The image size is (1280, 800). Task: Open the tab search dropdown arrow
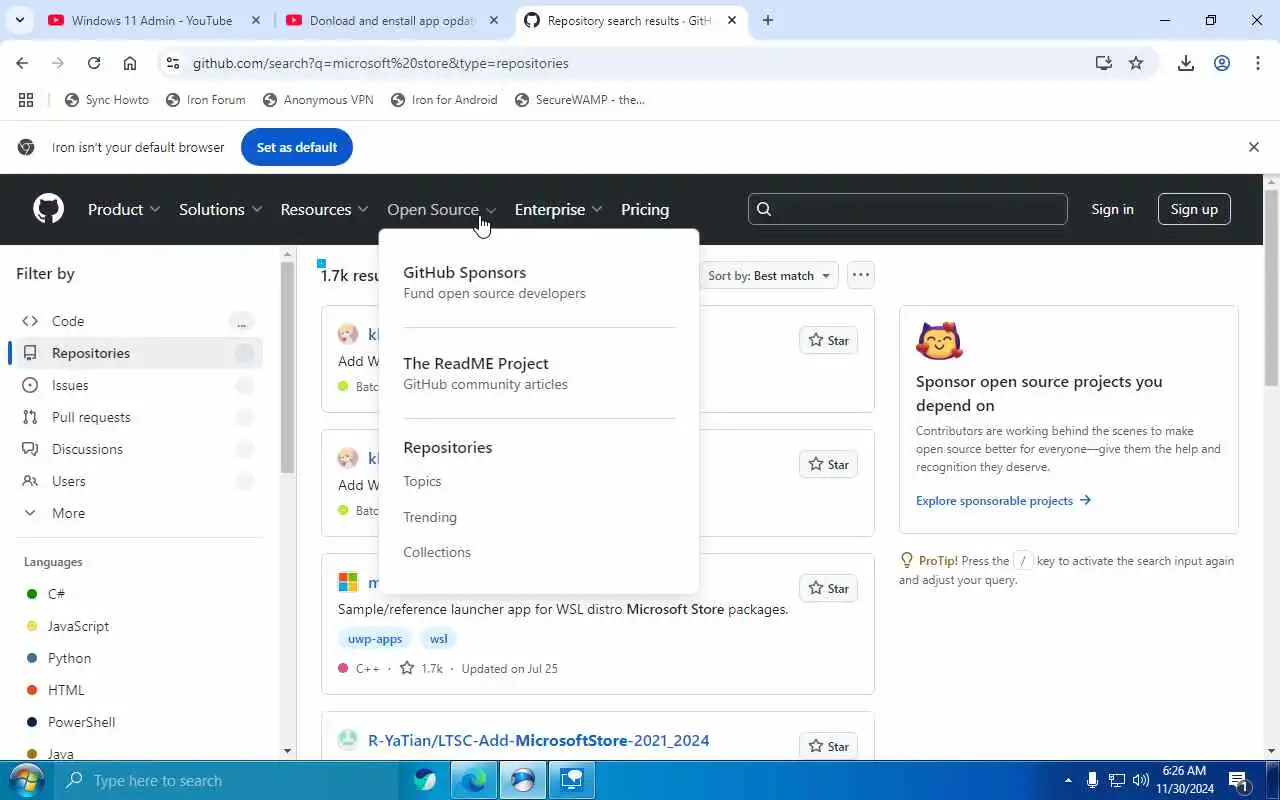point(22,20)
